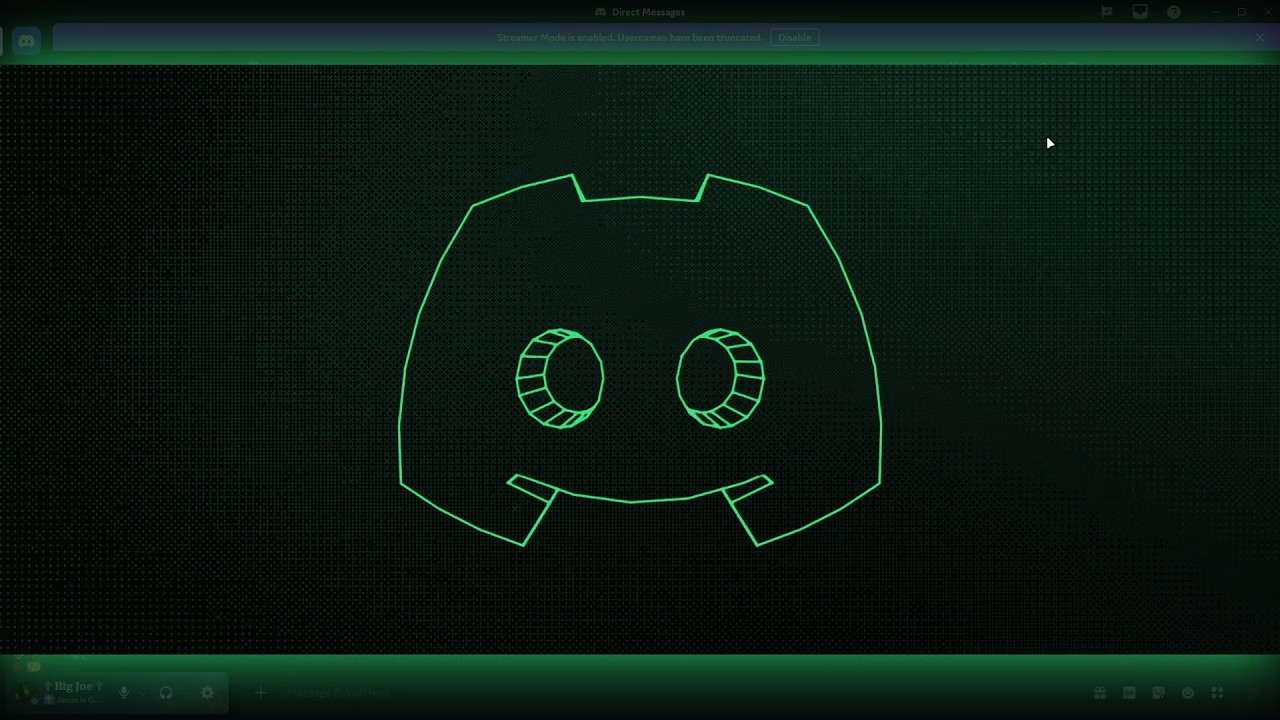Viewport: 1280px width, 720px height.
Task: Open the Help question mark icon
Action: coord(1174,12)
